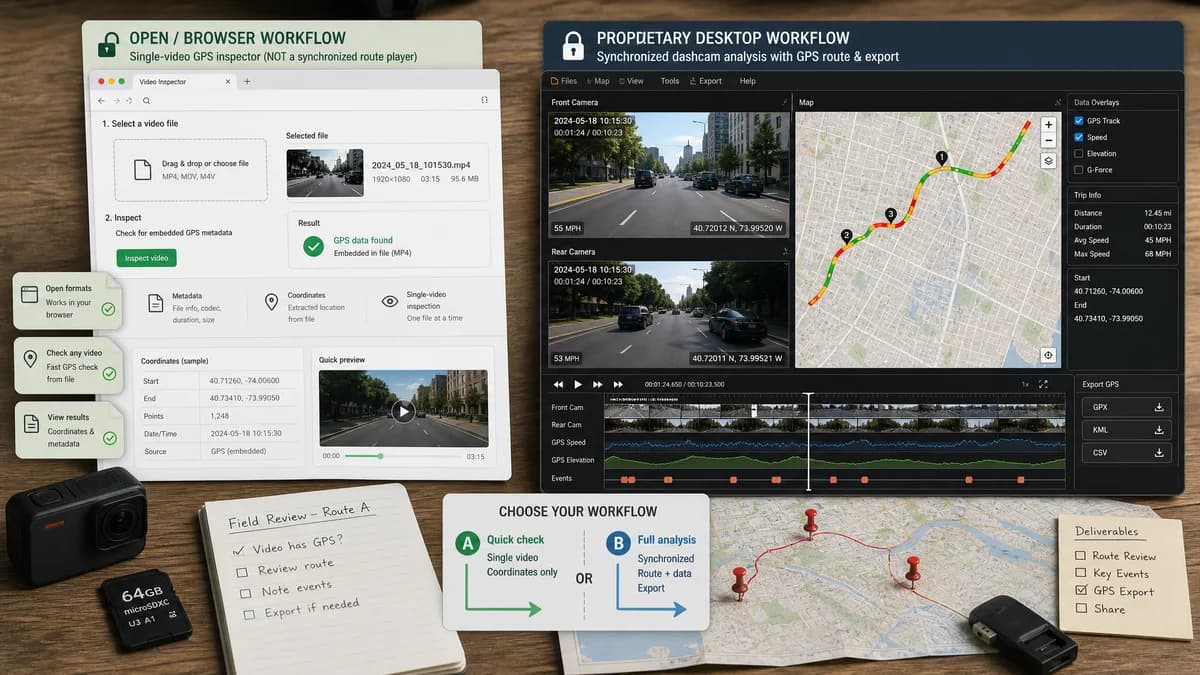Recenter the map with locate icon
1200x675 pixels.
[x=1048, y=355]
